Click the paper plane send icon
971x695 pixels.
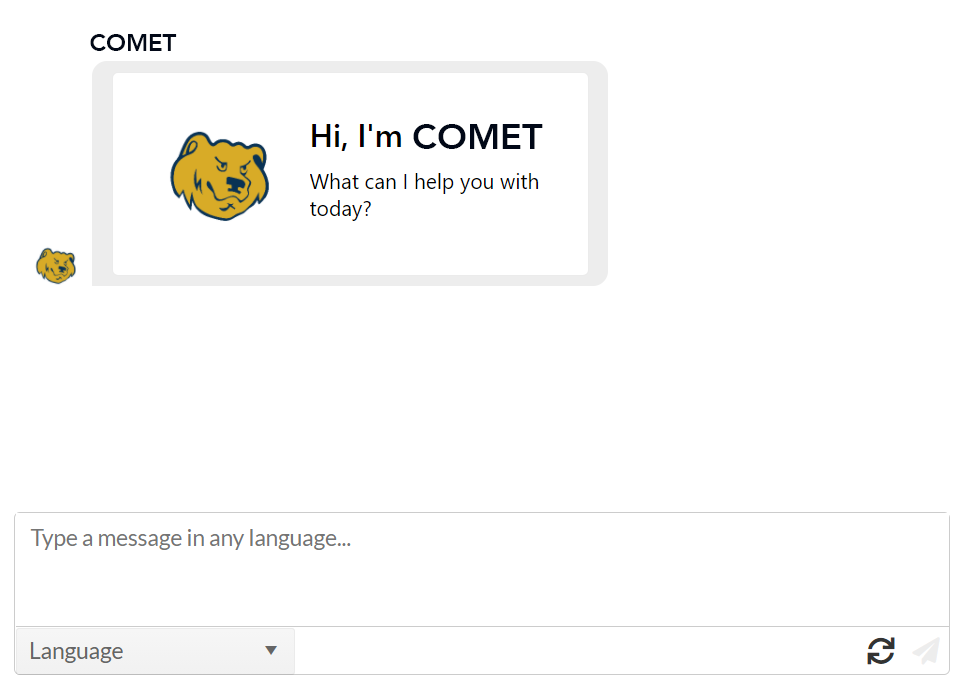coord(926,651)
